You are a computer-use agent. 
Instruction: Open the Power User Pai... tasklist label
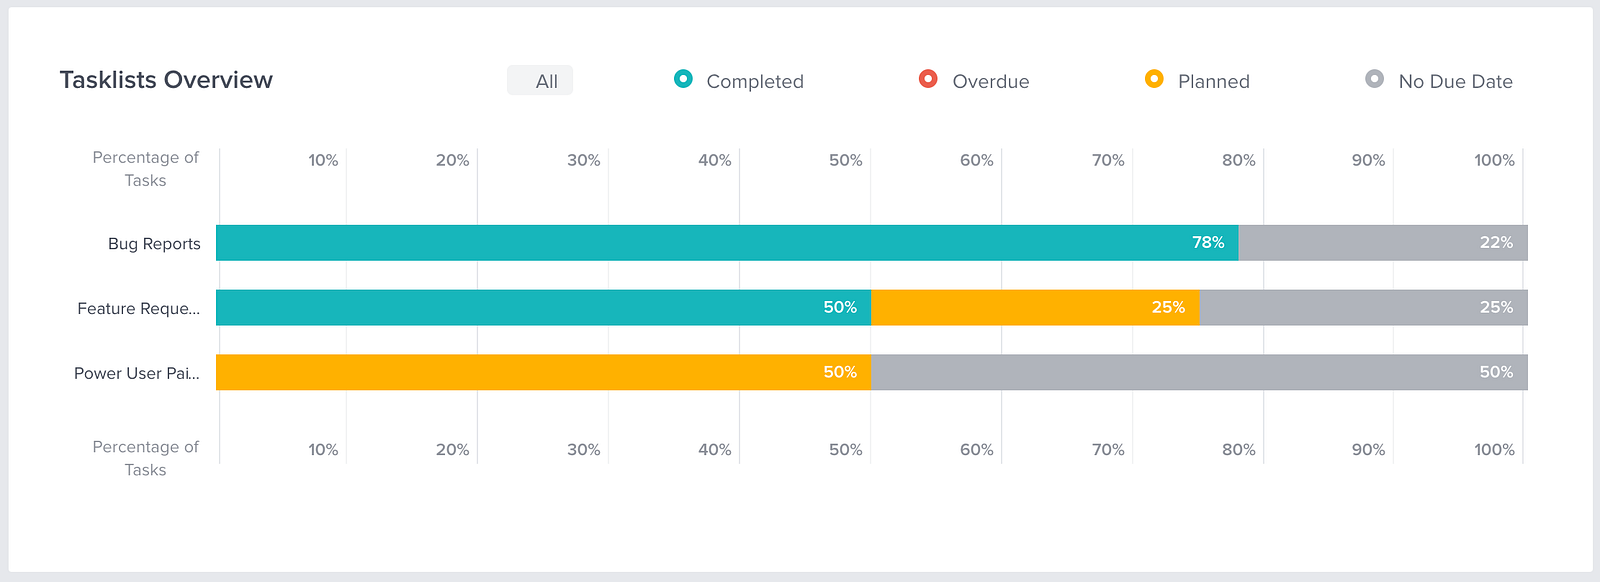pos(137,373)
